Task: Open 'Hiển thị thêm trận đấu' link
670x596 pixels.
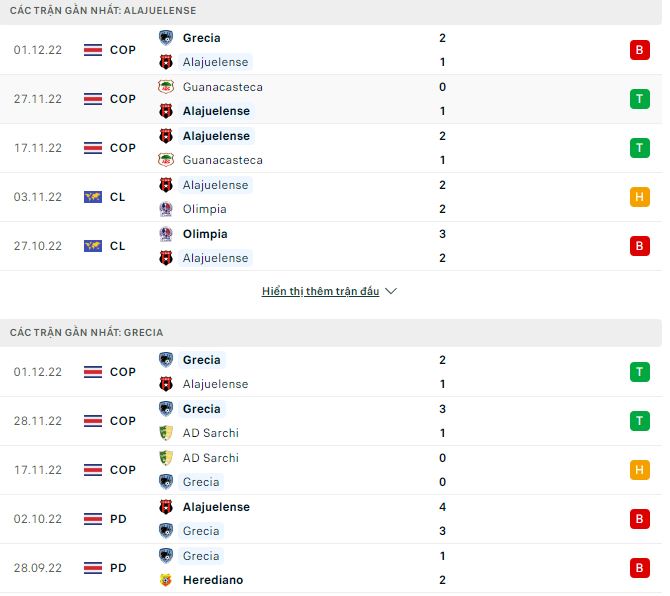Action: pyautogui.click(x=320, y=291)
